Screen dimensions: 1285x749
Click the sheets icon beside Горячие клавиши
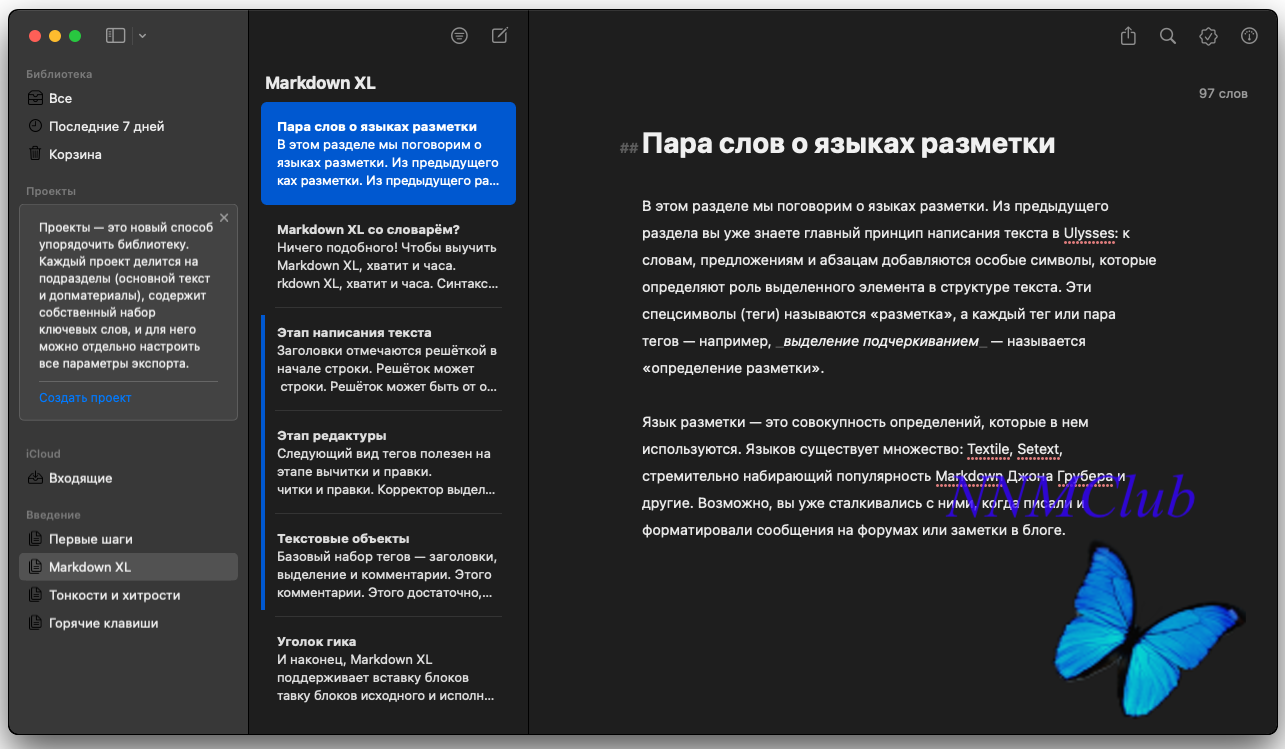click(x=36, y=623)
